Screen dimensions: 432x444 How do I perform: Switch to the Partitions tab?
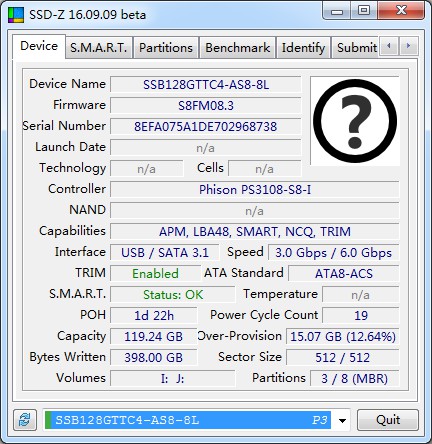(166, 48)
